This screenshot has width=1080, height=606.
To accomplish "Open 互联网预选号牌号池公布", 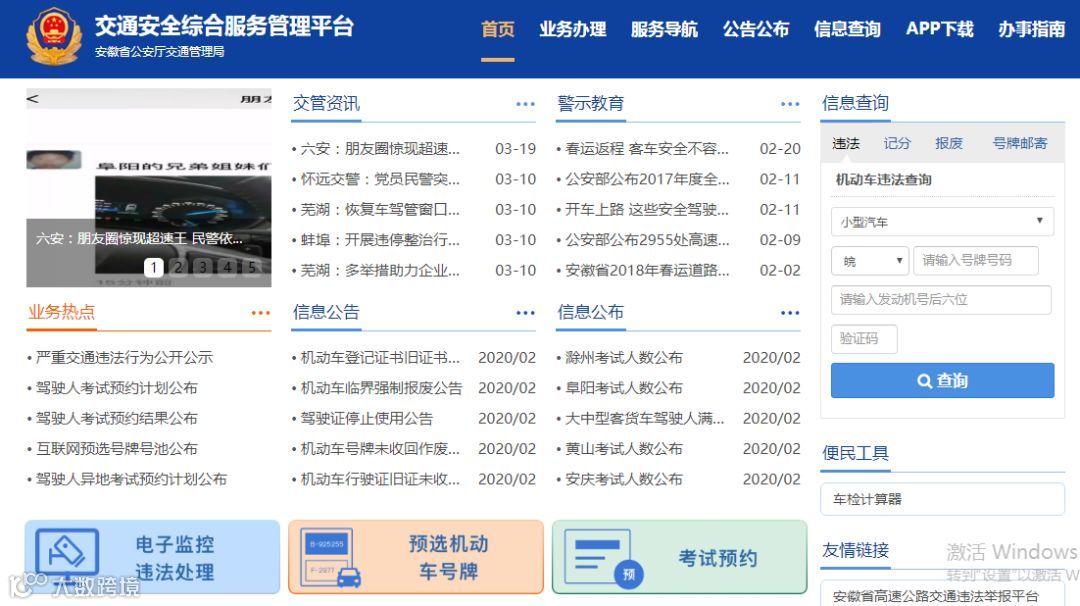I will click(116, 448).
